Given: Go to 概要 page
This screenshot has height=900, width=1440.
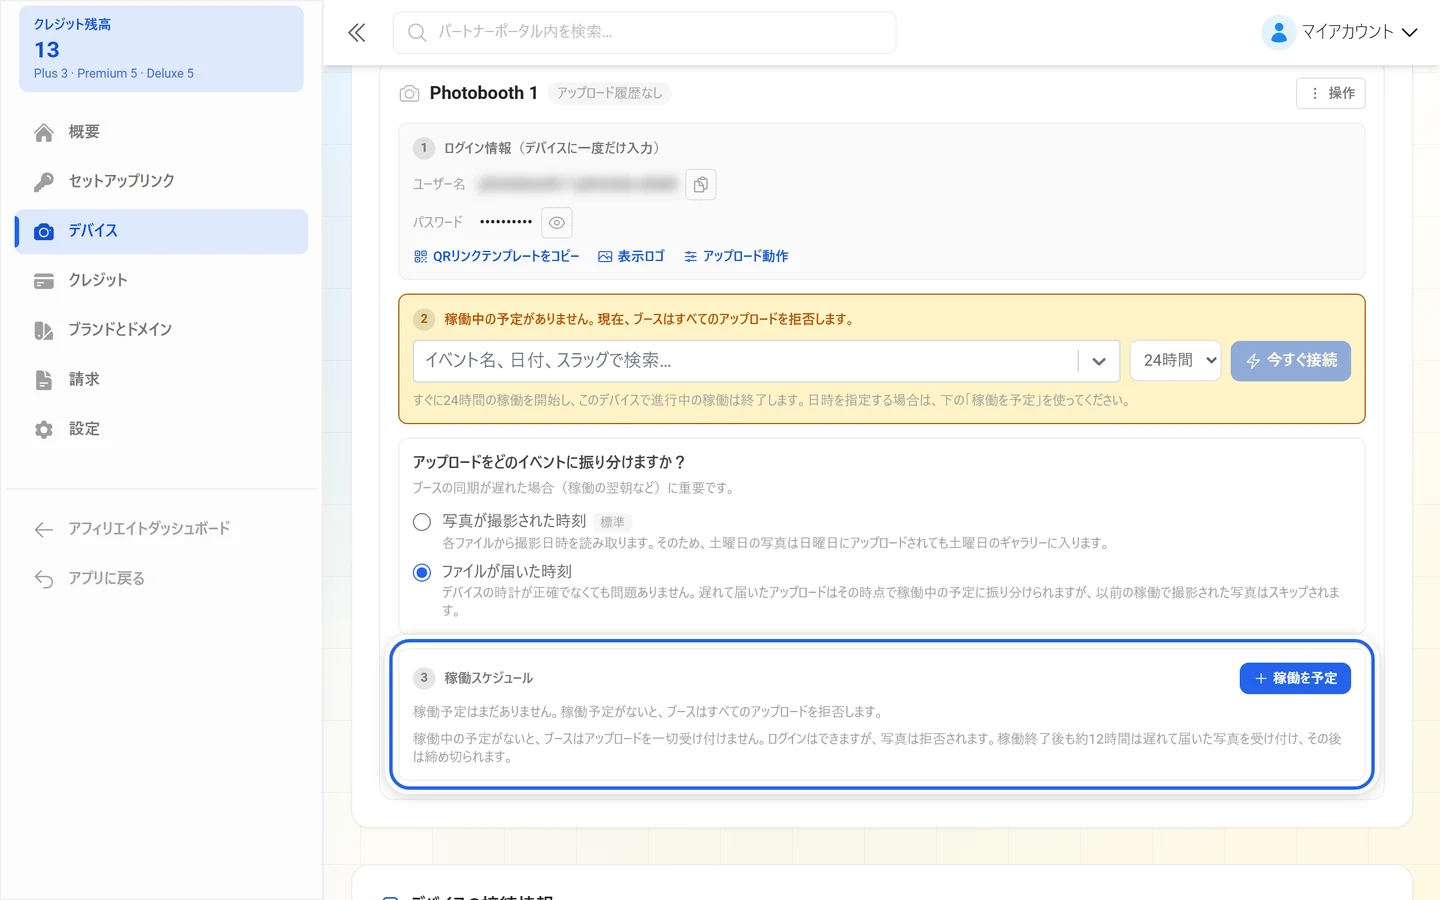Looking at the screenshot, I should coord(162,132).
